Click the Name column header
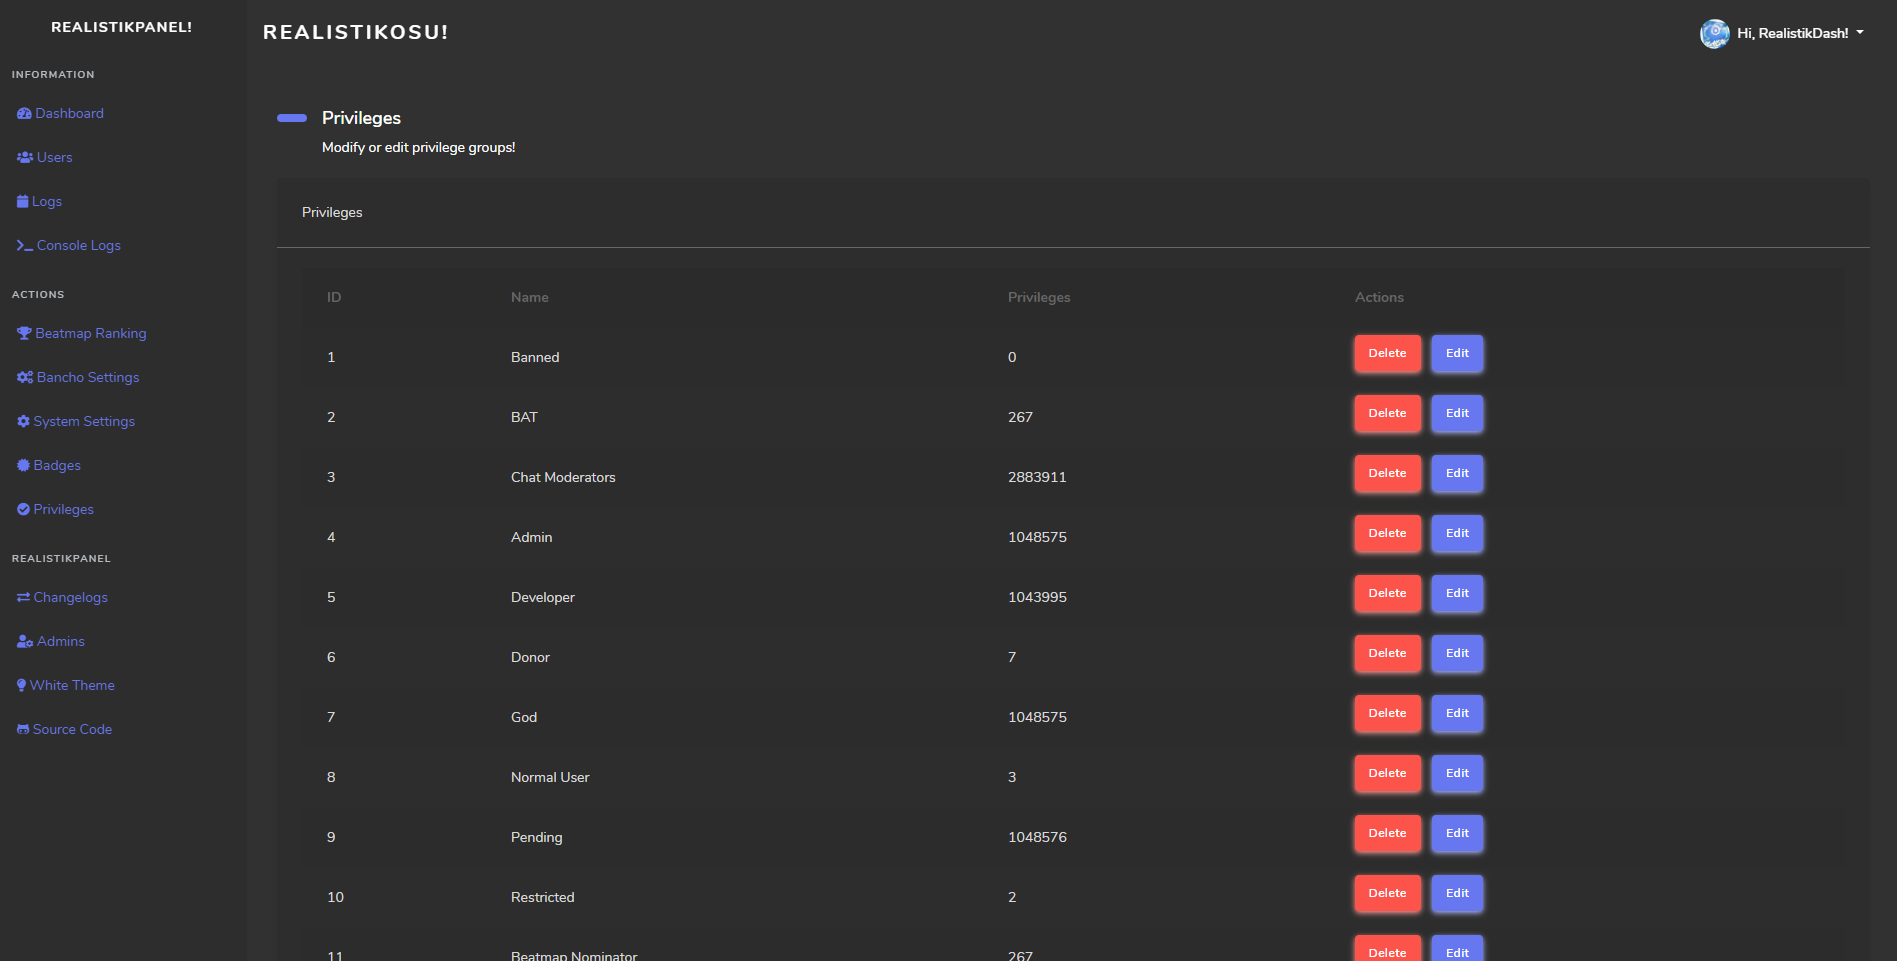Image resolution: width=1897 pixels, height=961 pixels. (530, 298)
